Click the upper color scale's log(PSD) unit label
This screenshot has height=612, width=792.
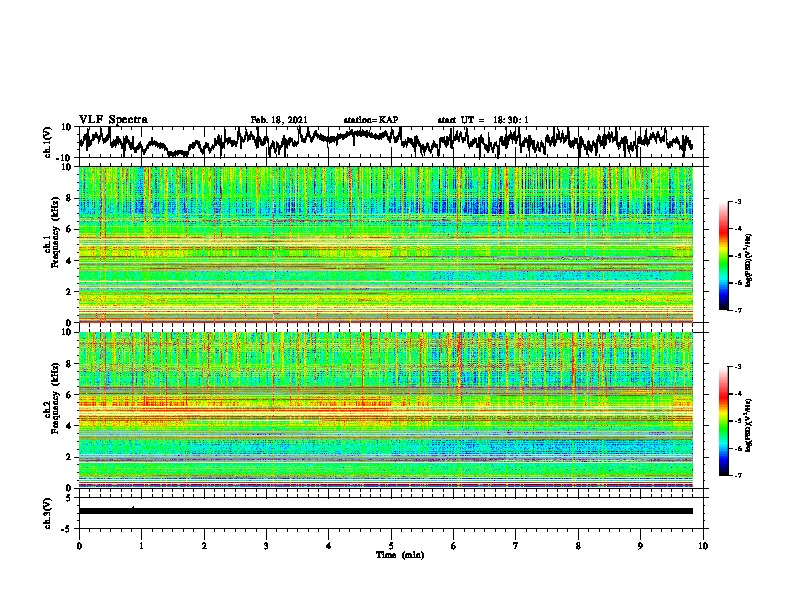749,260
